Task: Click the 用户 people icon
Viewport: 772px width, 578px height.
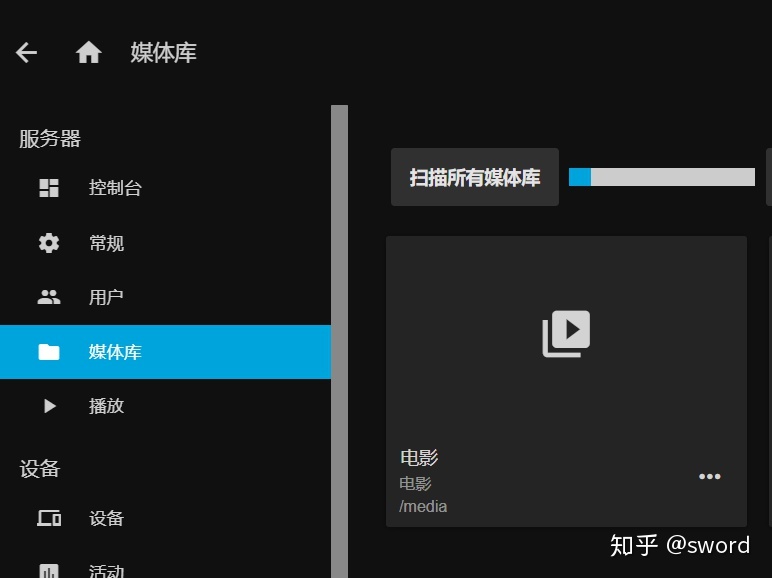Action: point(49,297)
